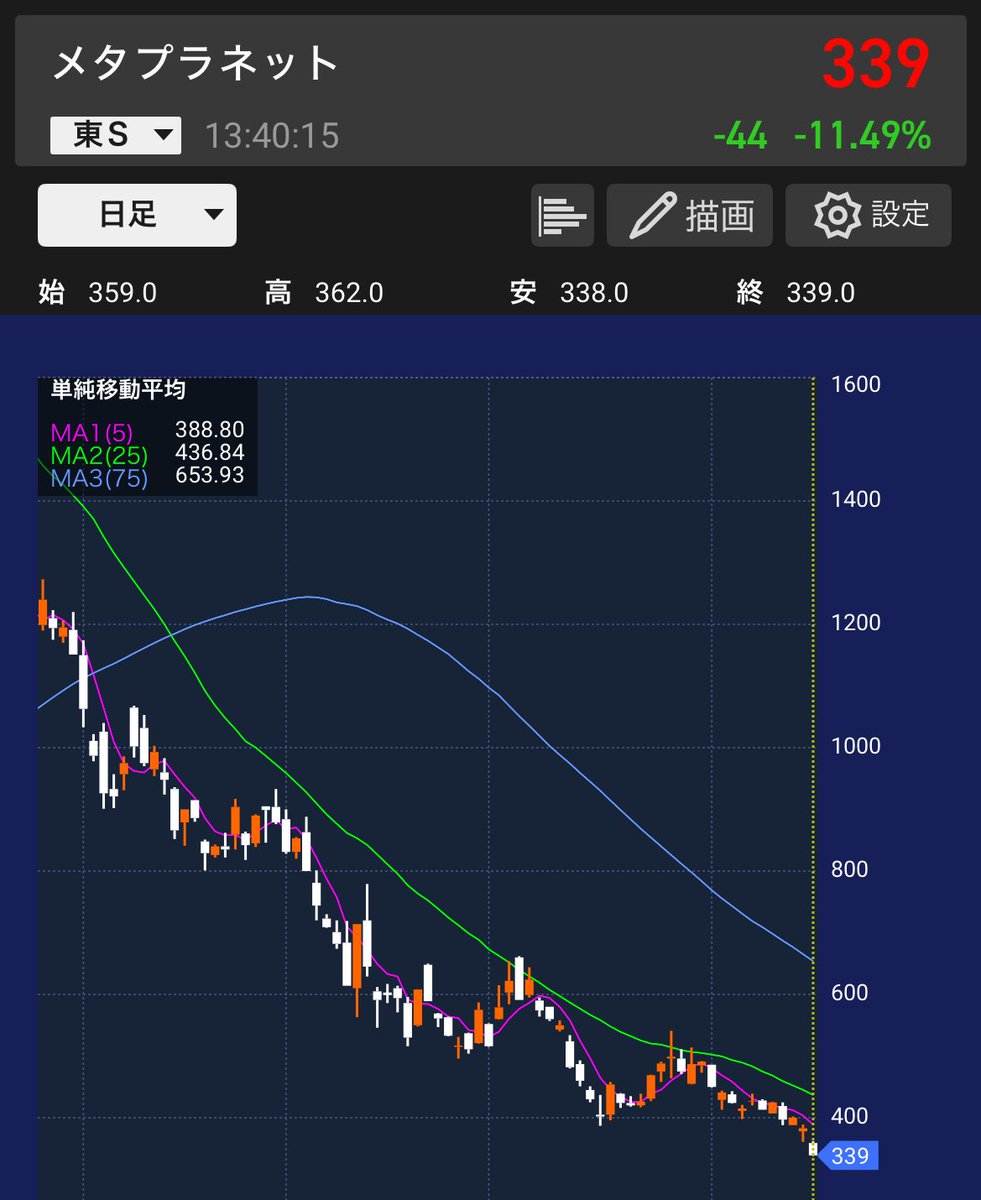
Task: Click the latest candlestick near 339
Action: pyautogui.click(x=813, y=1149)
